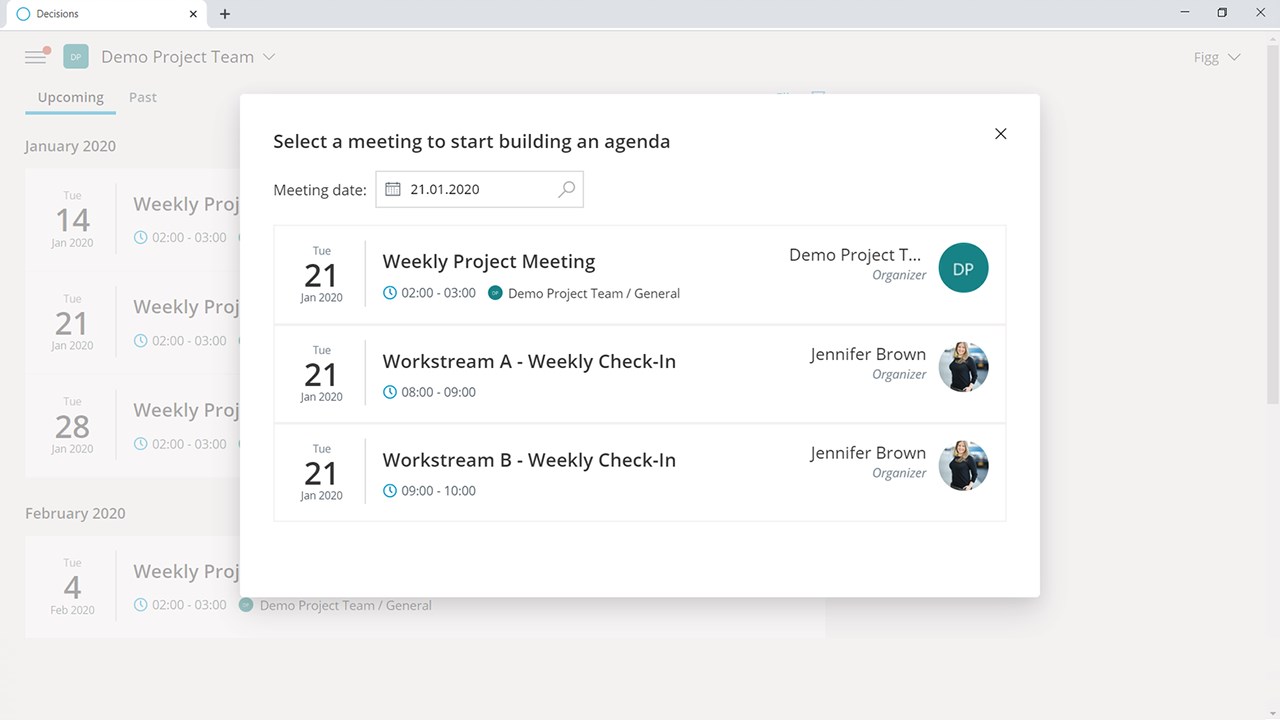Close the Decisions browser tab
The height and width of the screenshot is (720, 1280).
coord(193,14)
